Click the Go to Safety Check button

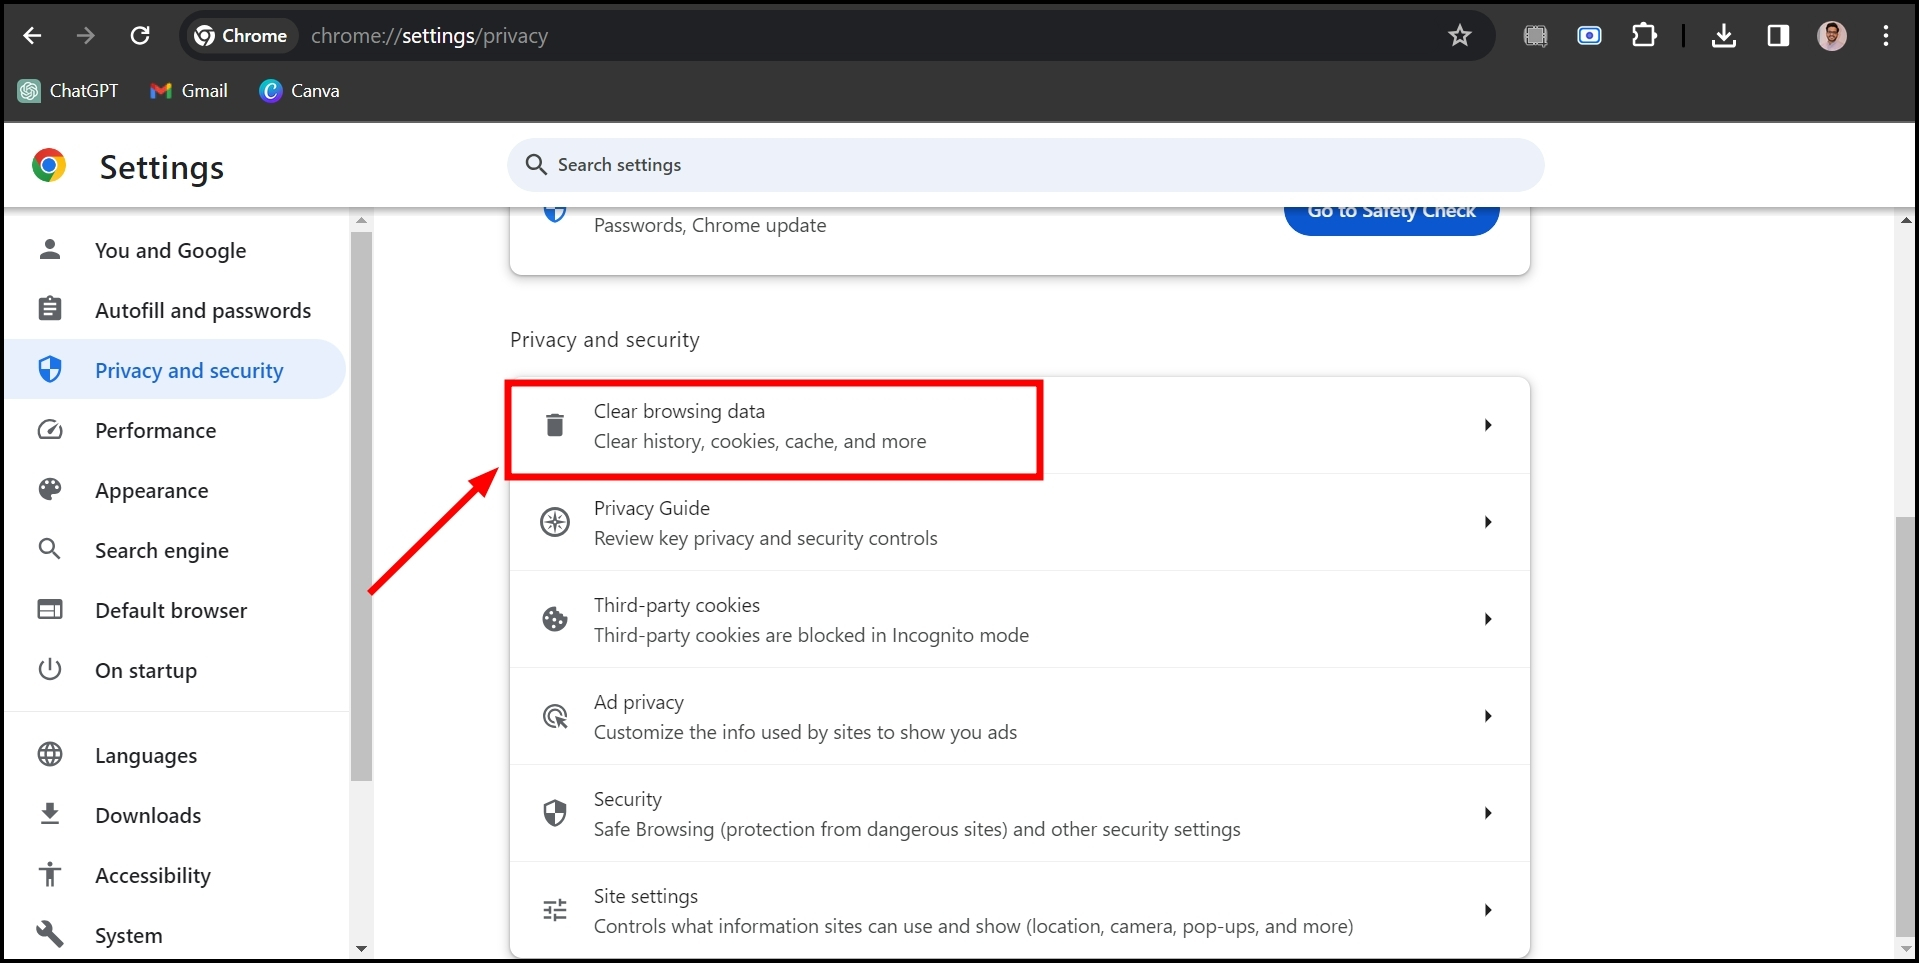(1391, 214)
